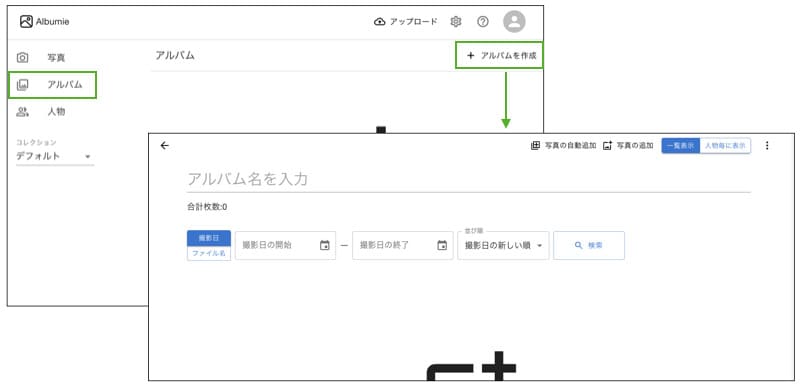Go back using the left arrow
This screenshot has height=391, width=805.
tap(164, 146)
